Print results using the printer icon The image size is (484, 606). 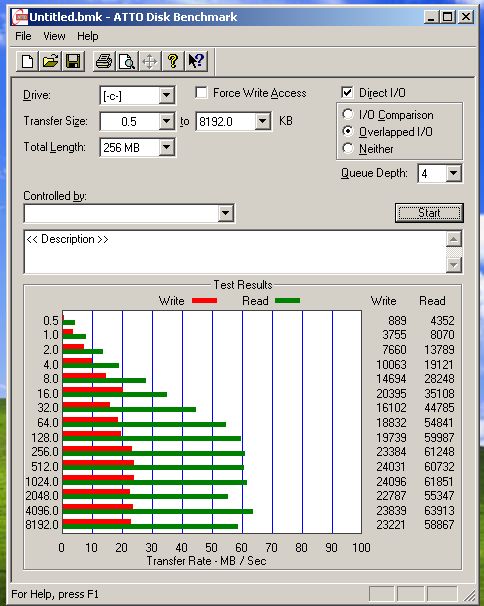(x=104, y=61)
